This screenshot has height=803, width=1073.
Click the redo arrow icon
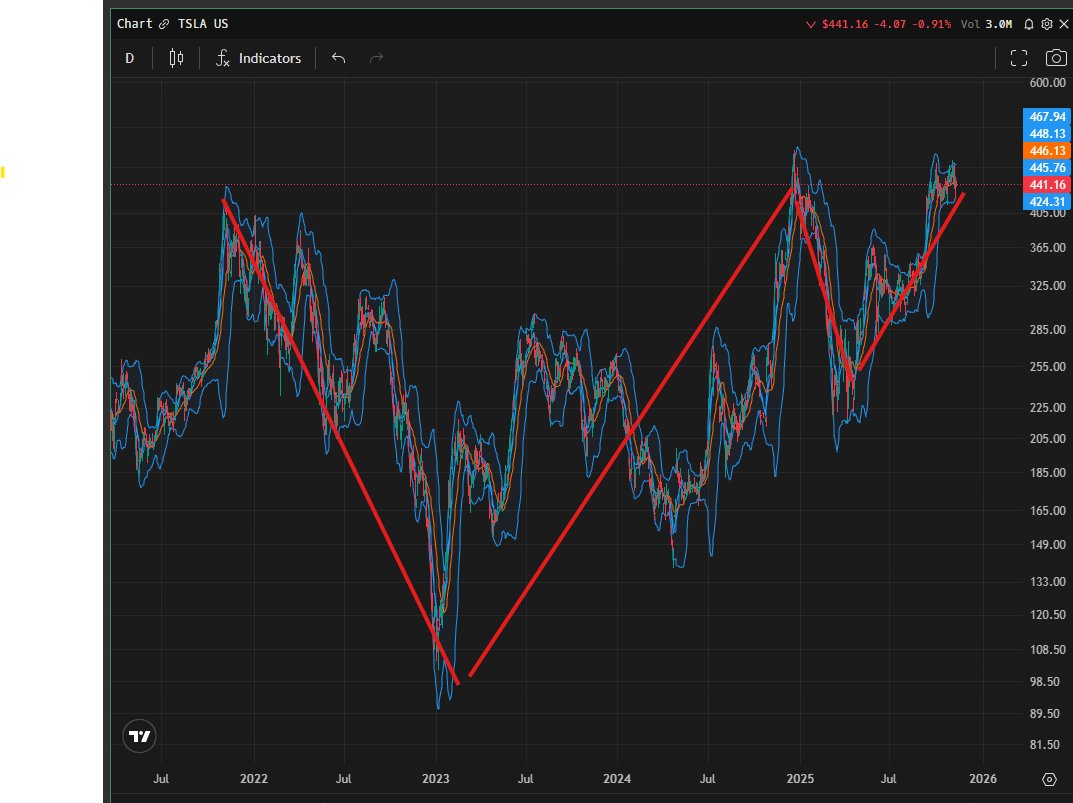(376, 58)
